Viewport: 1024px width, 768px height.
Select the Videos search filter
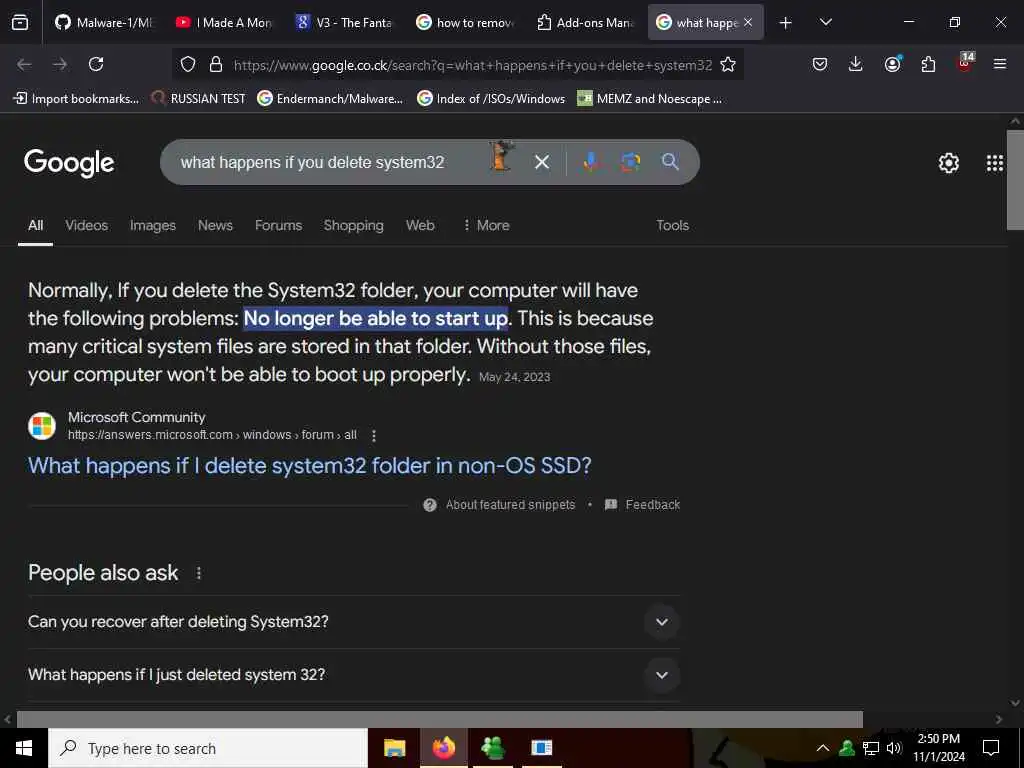(x=86, y=225)
